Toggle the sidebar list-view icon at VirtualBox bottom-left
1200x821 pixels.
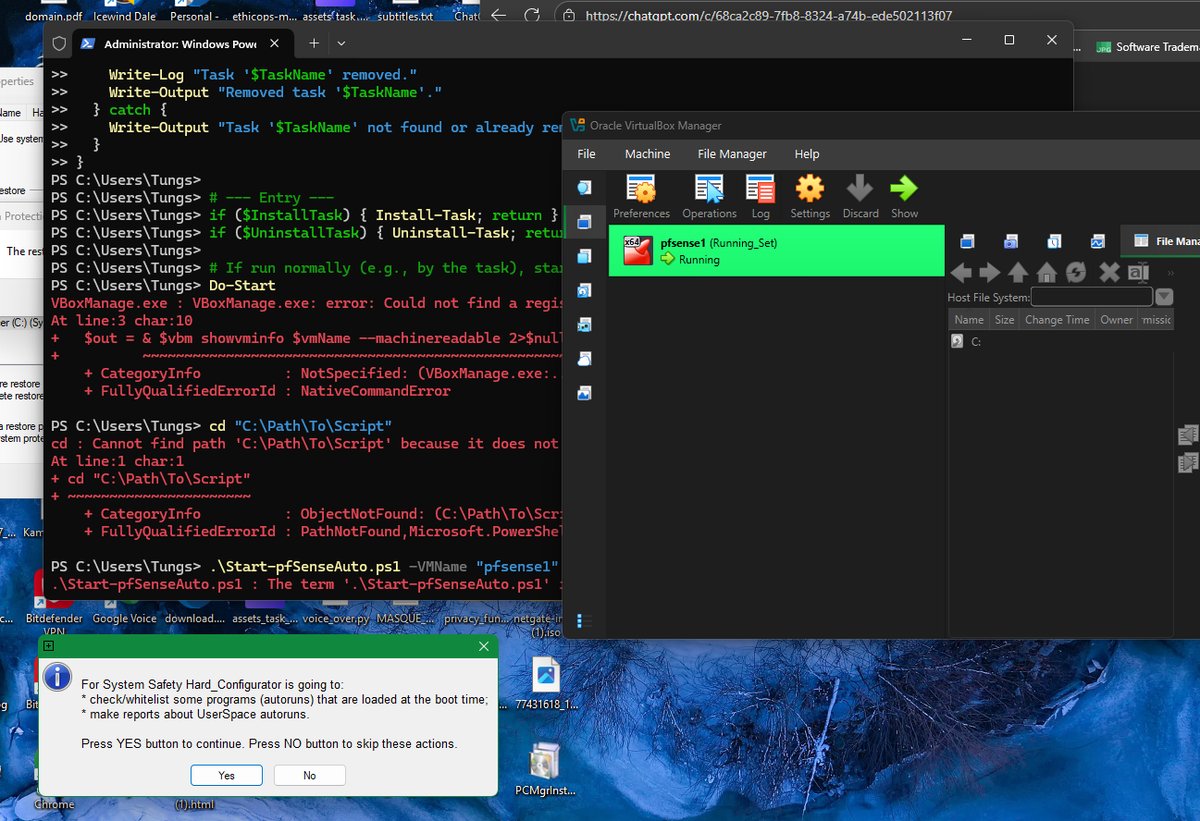click(x=584, y=621)
